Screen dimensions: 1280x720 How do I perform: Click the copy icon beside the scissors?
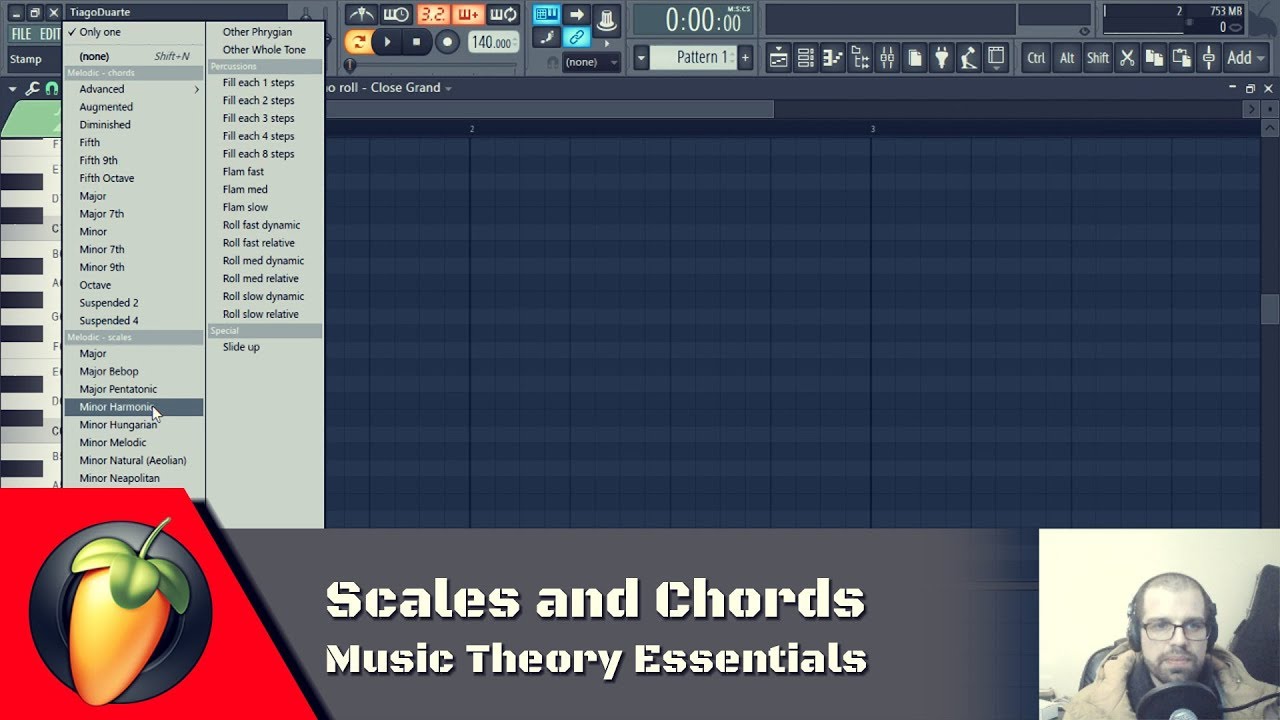click(1154, 58)
